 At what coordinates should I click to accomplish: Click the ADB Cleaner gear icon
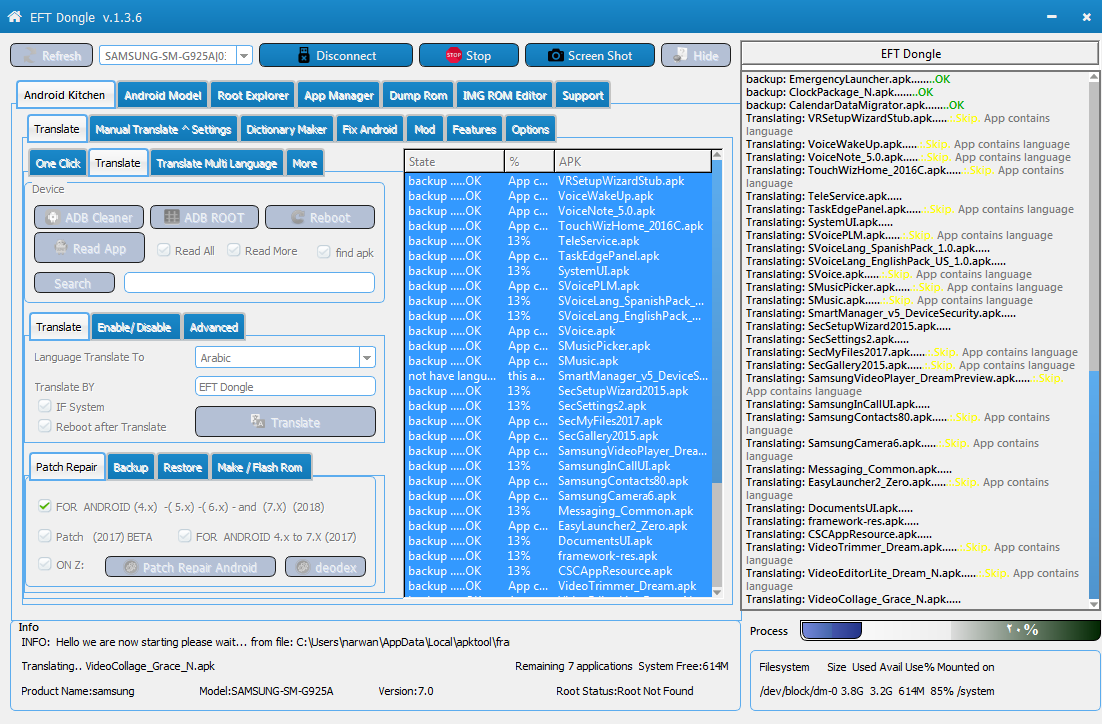tap(53, 218)
